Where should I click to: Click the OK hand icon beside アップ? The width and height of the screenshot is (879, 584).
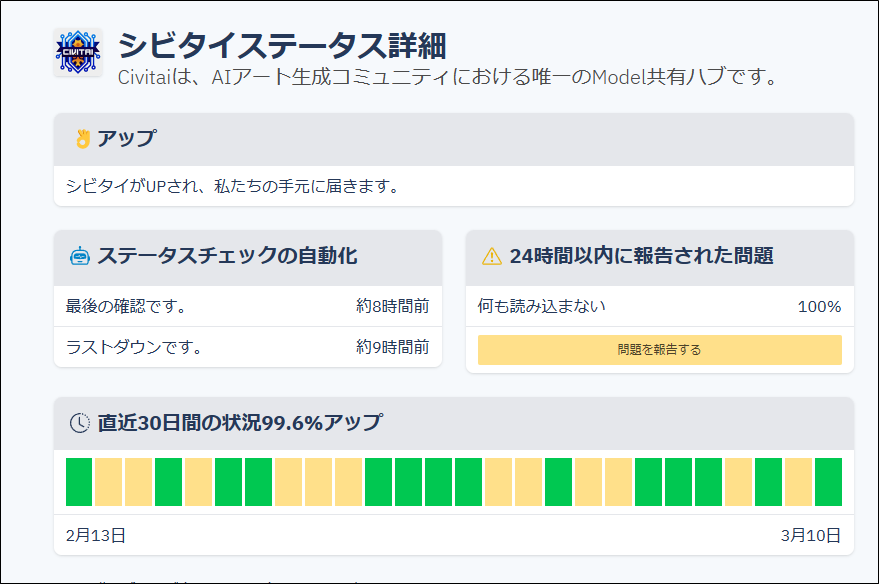(82, 139)
